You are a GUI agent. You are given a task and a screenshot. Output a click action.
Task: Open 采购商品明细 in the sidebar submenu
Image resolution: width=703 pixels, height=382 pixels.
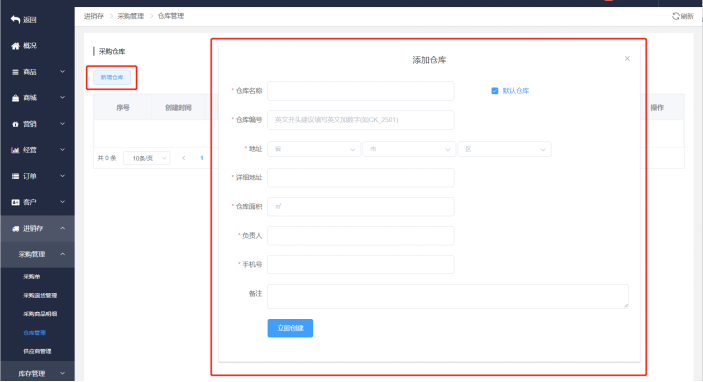click(40, 314)
